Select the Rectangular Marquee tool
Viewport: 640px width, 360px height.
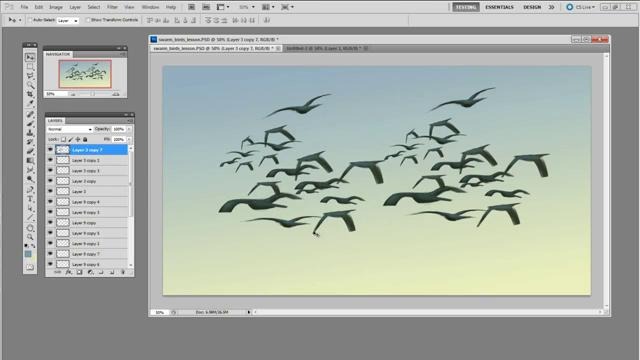point(30,67)
